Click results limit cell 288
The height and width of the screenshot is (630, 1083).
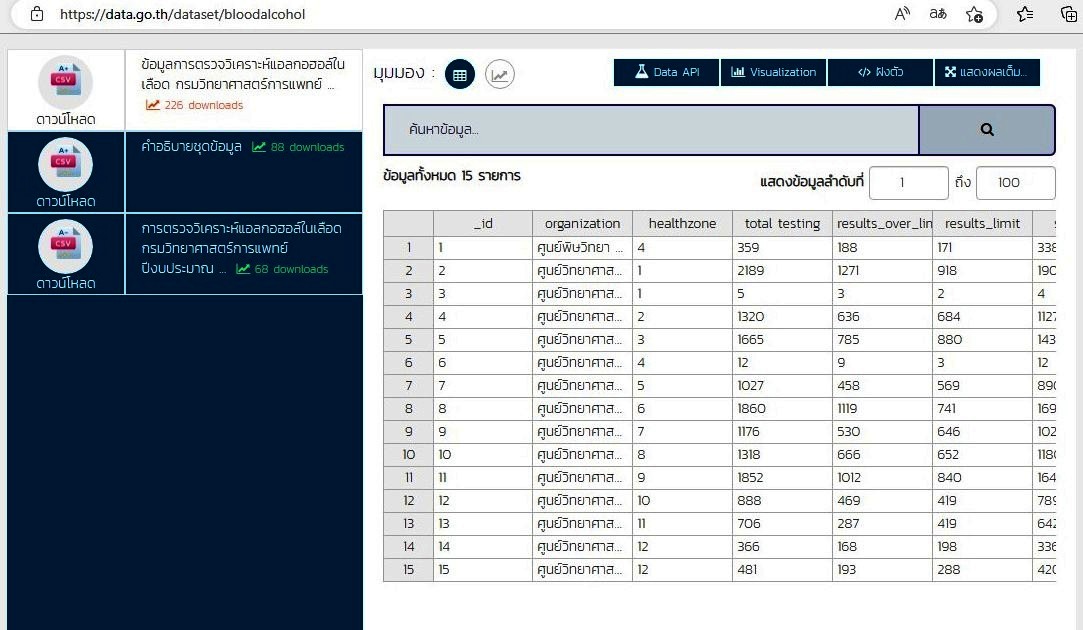tap(982, 569)
